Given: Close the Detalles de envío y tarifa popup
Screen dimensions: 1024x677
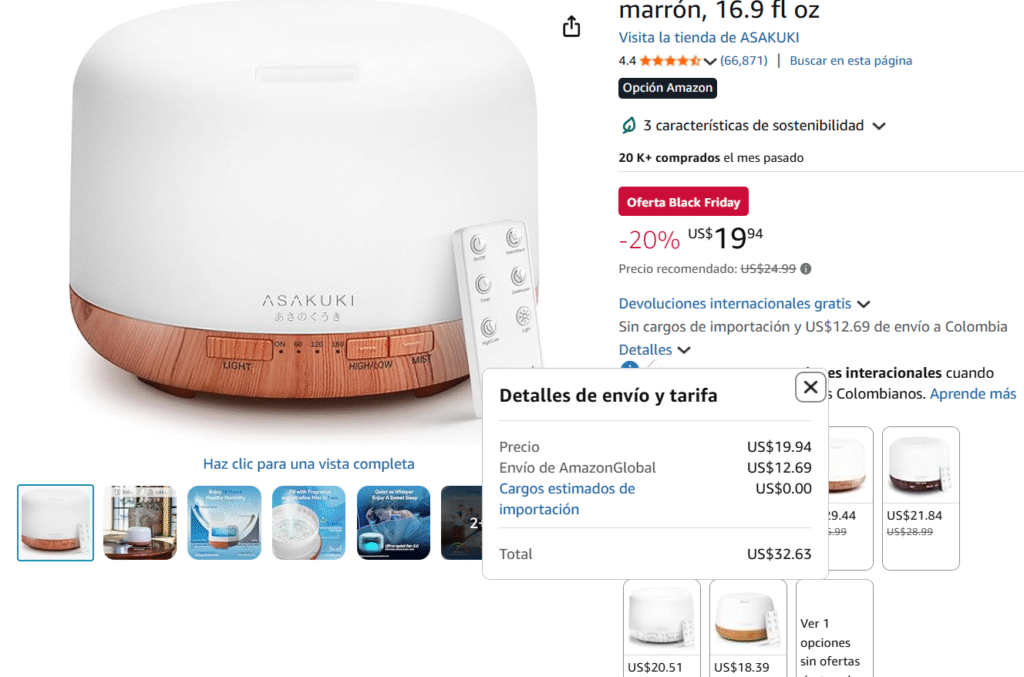Looking at the screenshot, I should click(x=810, y=387).
